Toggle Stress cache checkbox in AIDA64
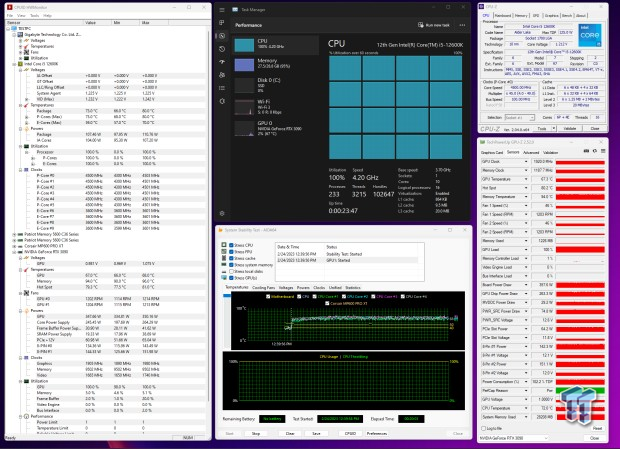The image size is (620, 449). pos(231,258)
